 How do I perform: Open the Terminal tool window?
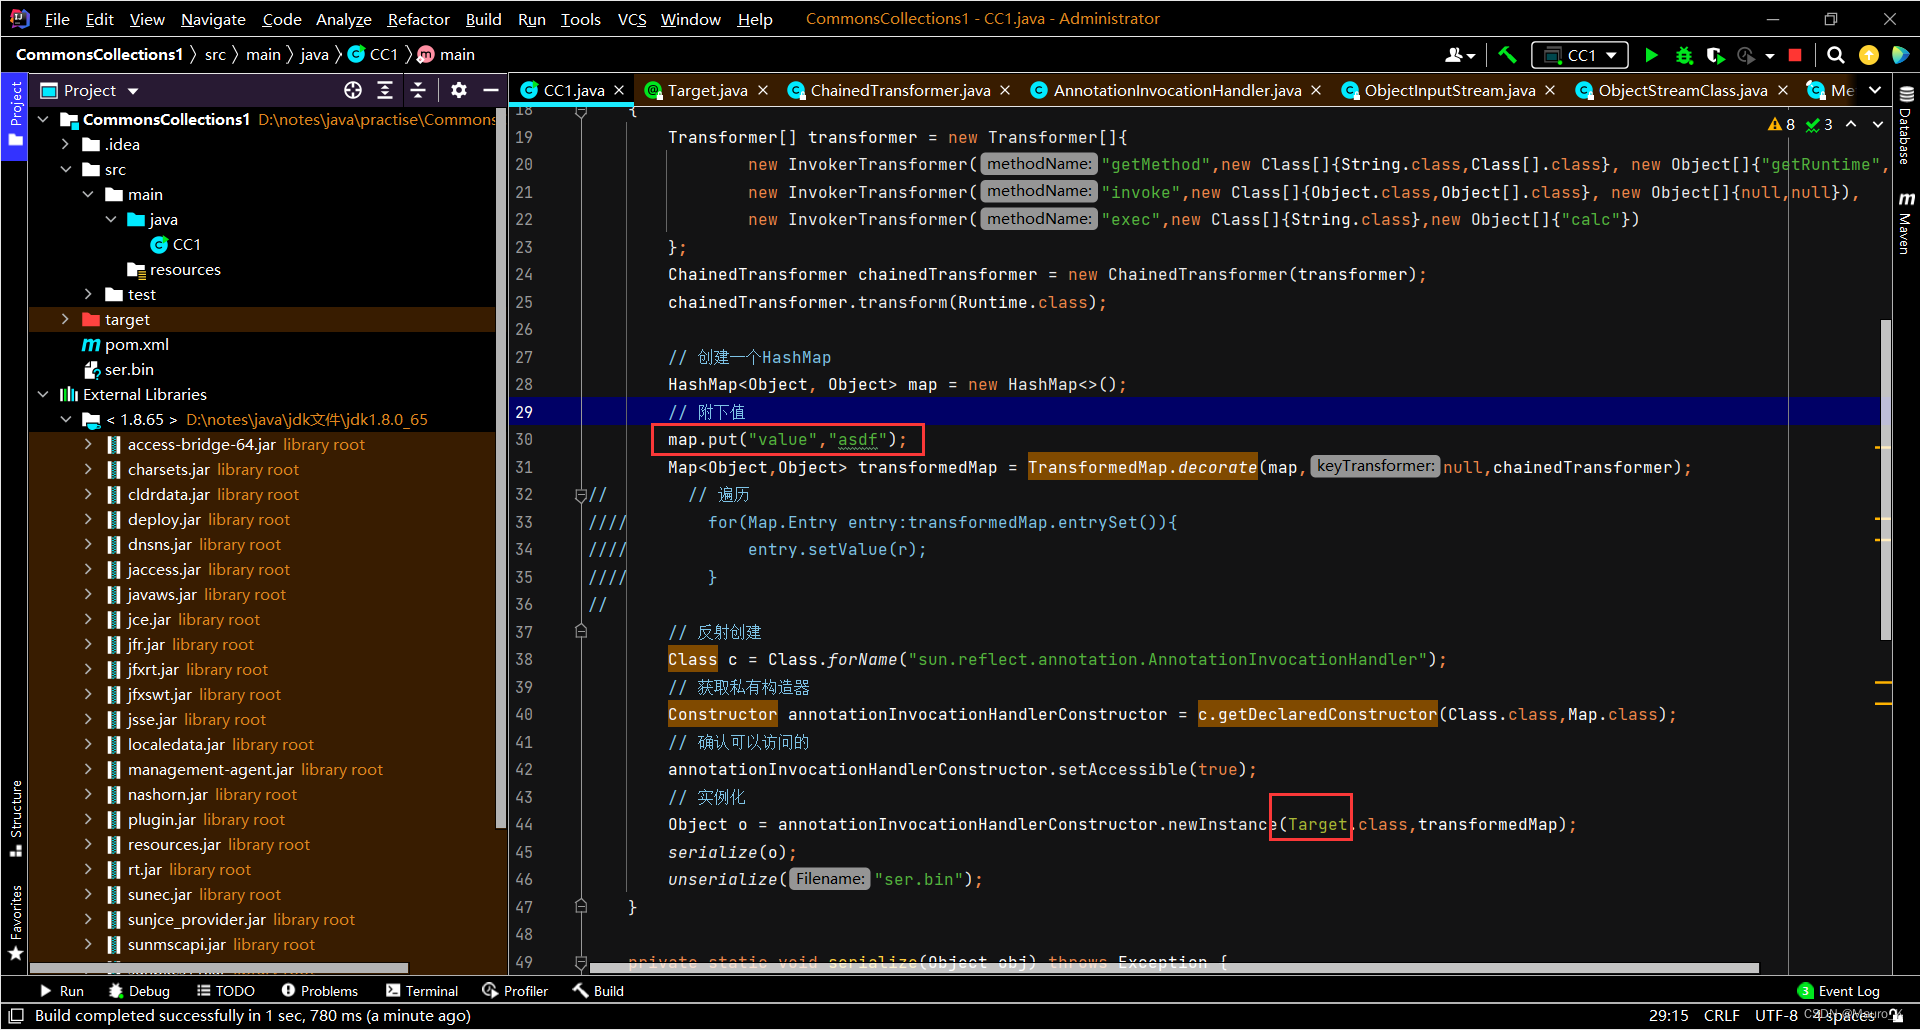coord(422,991)
